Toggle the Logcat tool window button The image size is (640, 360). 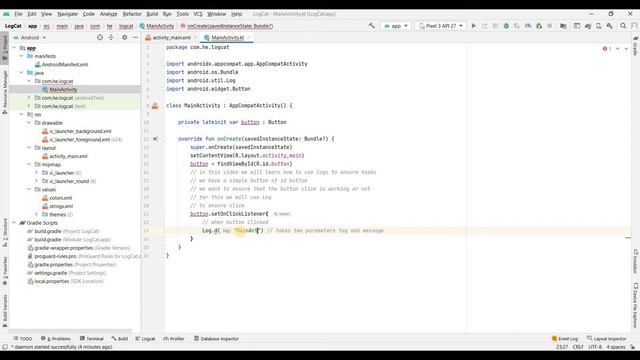145,339
